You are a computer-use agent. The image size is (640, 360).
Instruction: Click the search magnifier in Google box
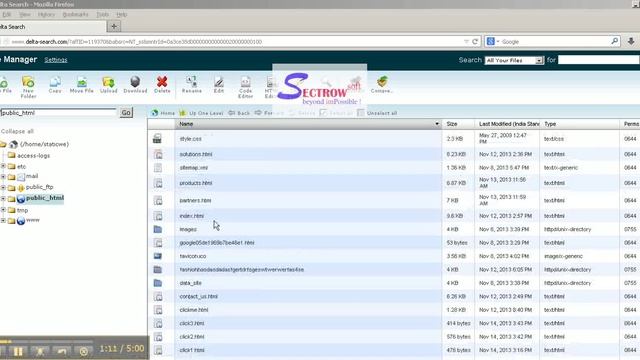point(614,41)
